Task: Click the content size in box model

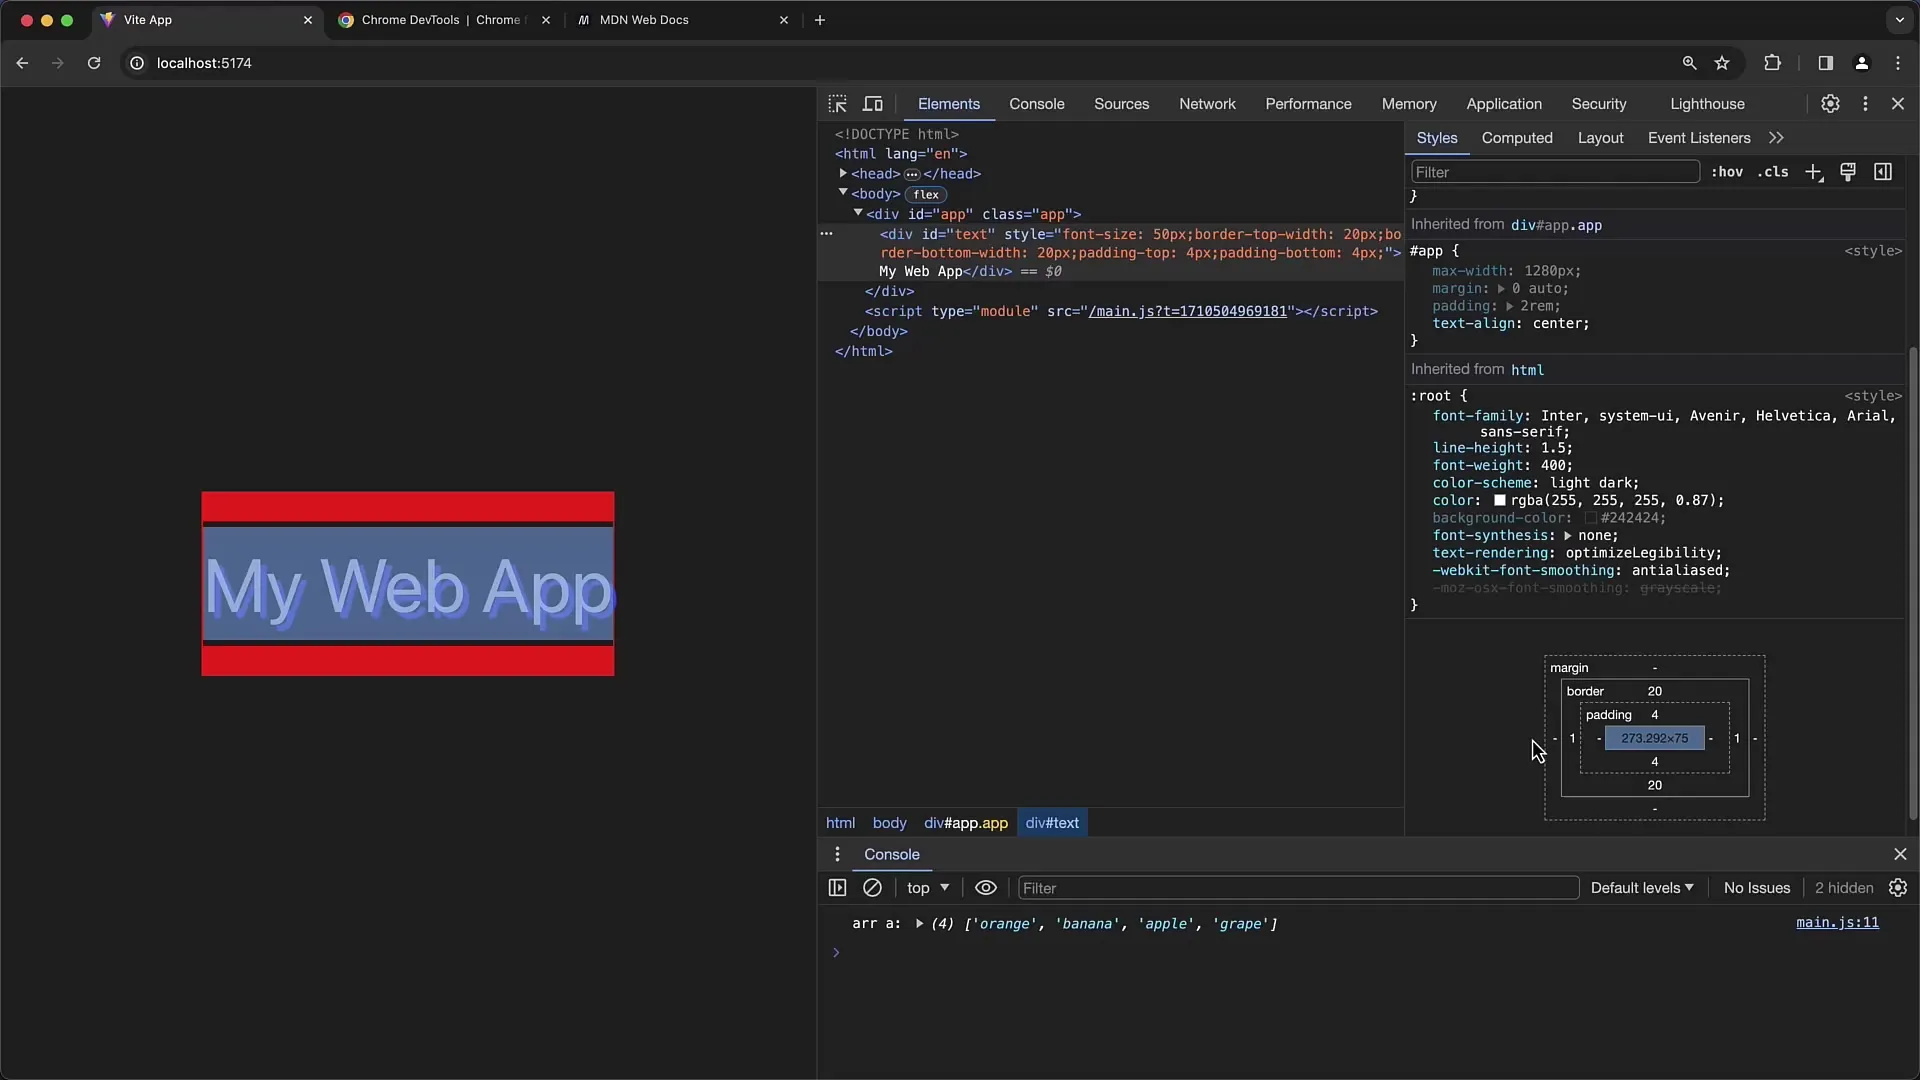Action: click(x=1654, y=738)
